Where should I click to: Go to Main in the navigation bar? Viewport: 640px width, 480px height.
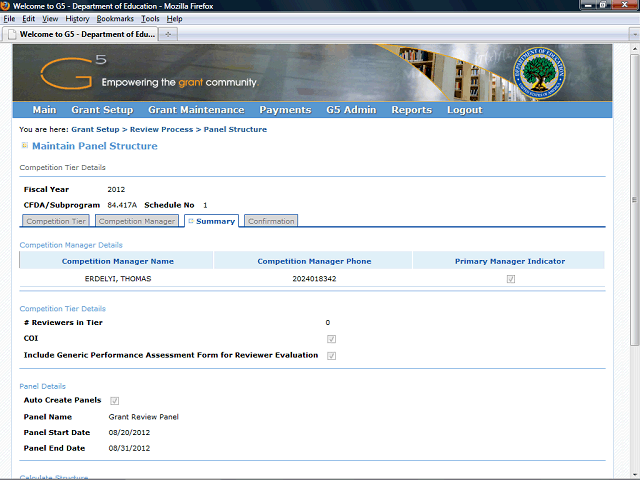pos(44,110)
